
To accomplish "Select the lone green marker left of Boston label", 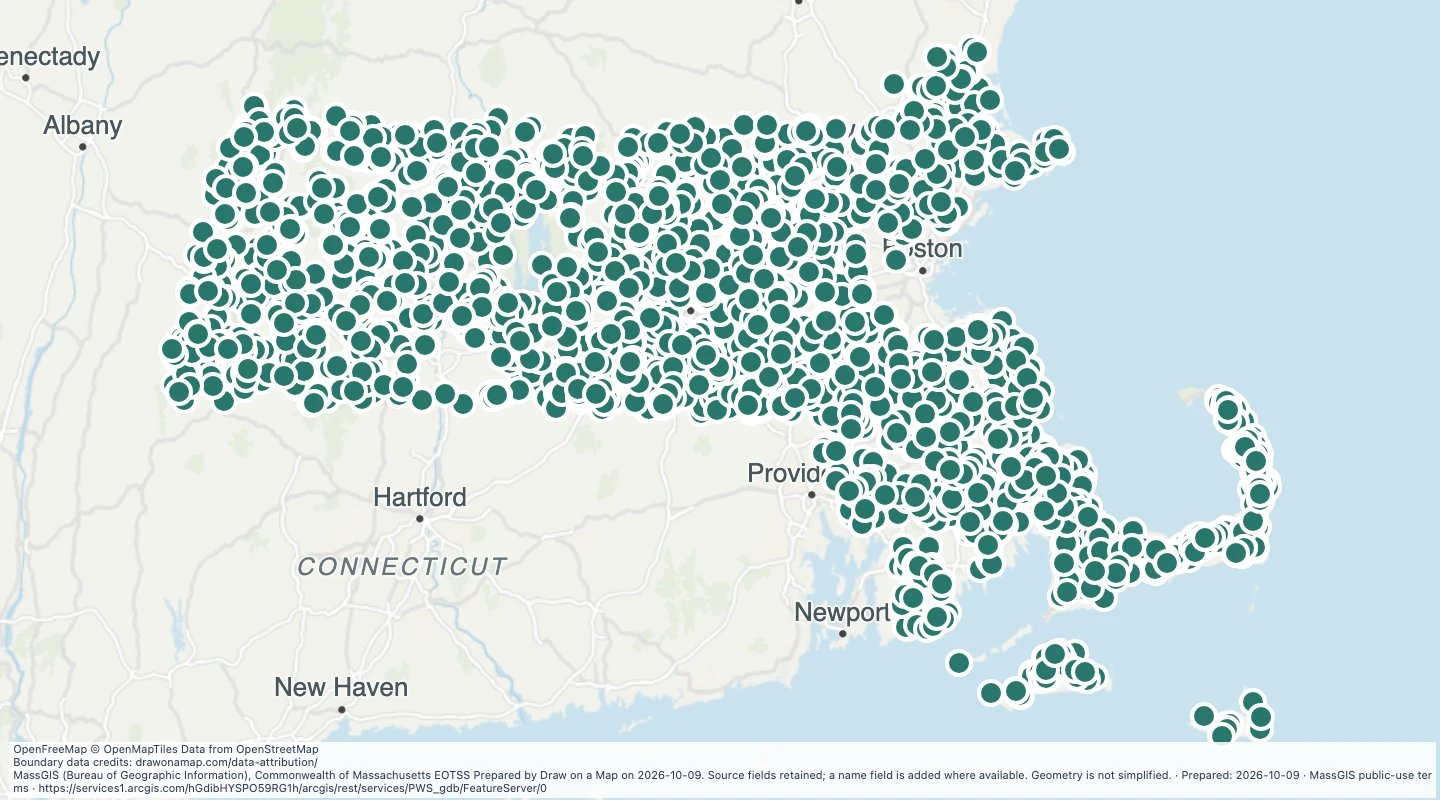I will coord(896,260).
